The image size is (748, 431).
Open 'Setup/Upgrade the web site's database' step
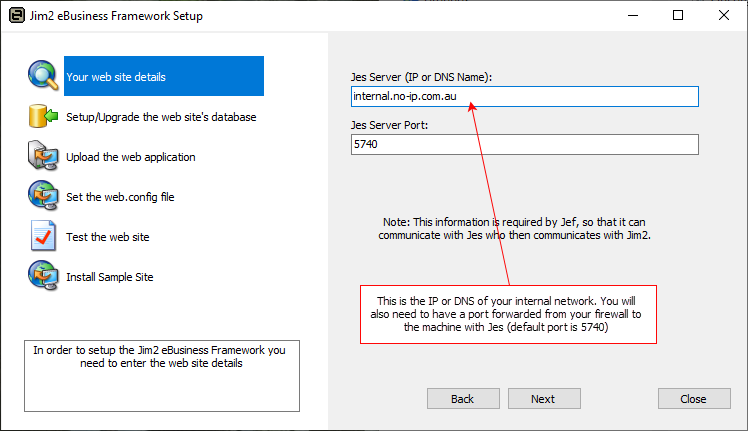(161, 117)
